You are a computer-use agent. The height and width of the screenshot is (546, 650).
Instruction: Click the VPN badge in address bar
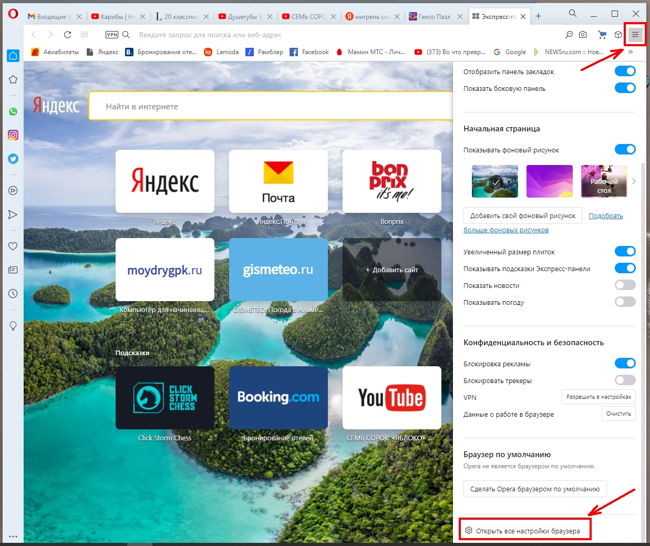coord(112,35)
